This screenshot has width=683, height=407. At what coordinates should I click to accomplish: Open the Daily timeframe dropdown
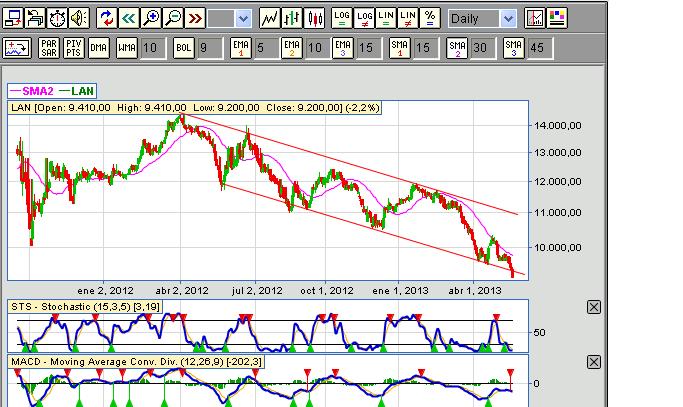[x=508, y=18]
